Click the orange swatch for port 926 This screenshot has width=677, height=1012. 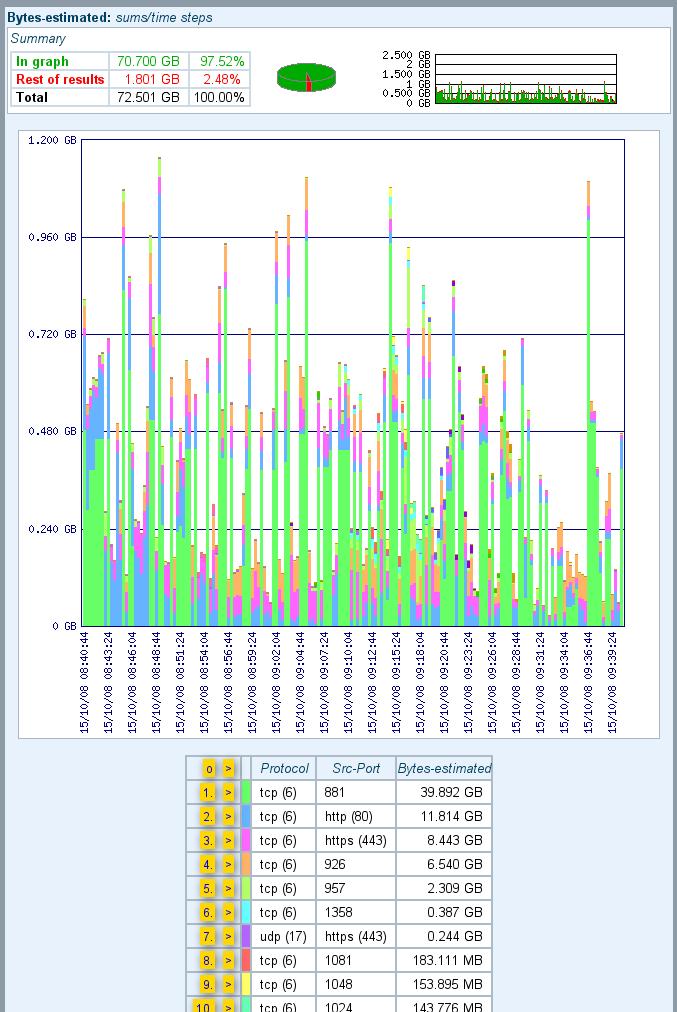click(x=245, y=864)
